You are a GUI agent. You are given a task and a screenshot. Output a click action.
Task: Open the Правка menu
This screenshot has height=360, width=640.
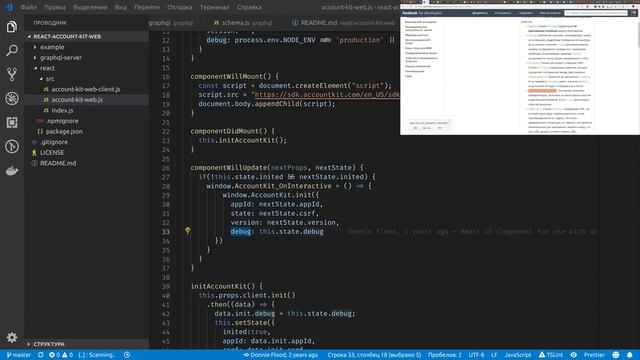[55, 7]
